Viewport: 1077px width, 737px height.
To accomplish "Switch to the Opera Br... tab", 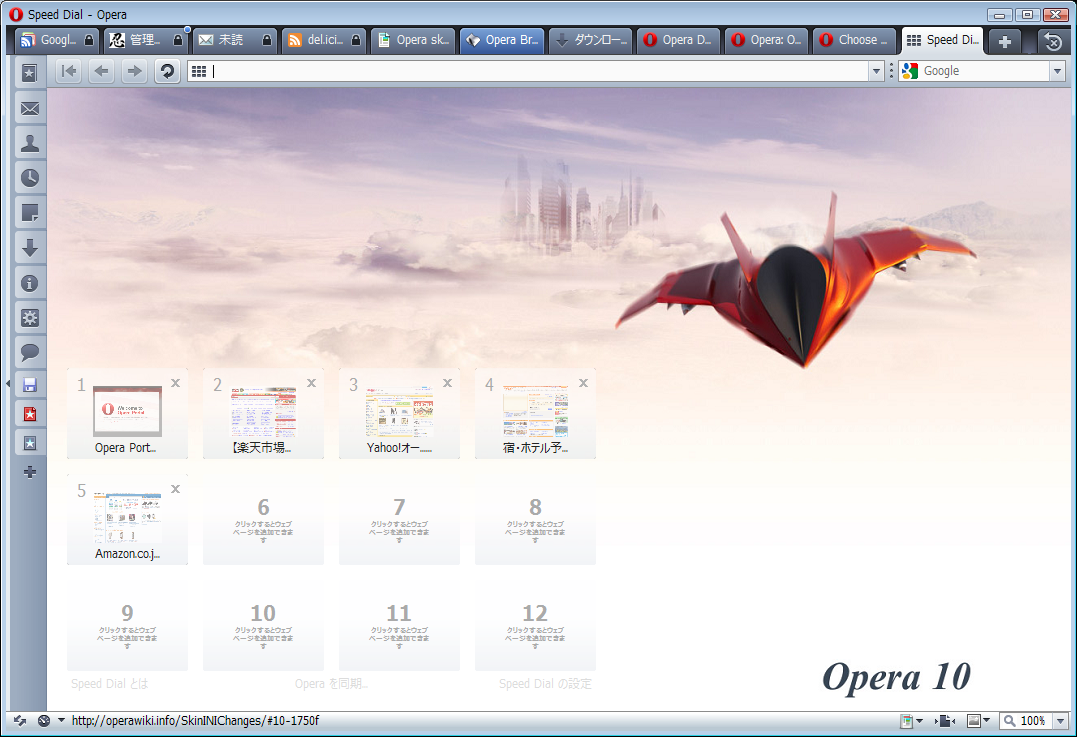I will coord(501,41).
